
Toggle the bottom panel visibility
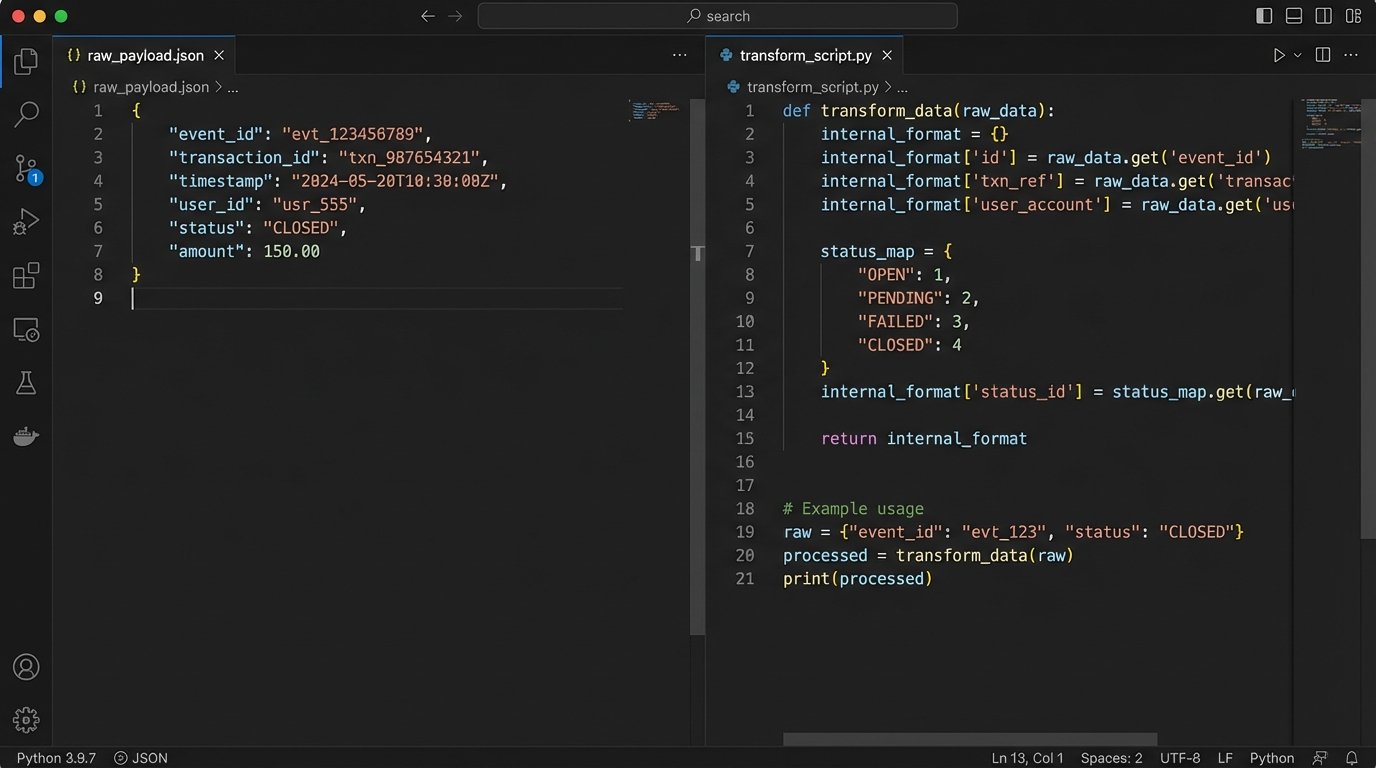point(1293,16)
